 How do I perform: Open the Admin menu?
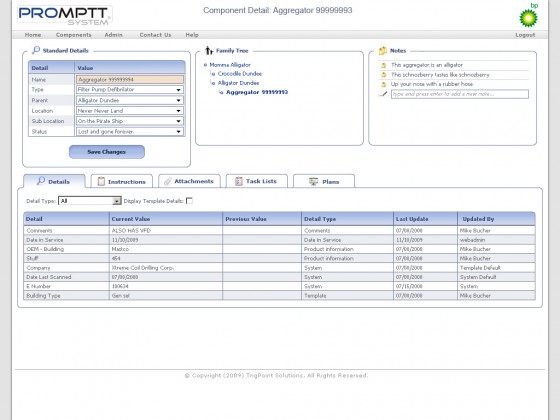pos(114,35)
